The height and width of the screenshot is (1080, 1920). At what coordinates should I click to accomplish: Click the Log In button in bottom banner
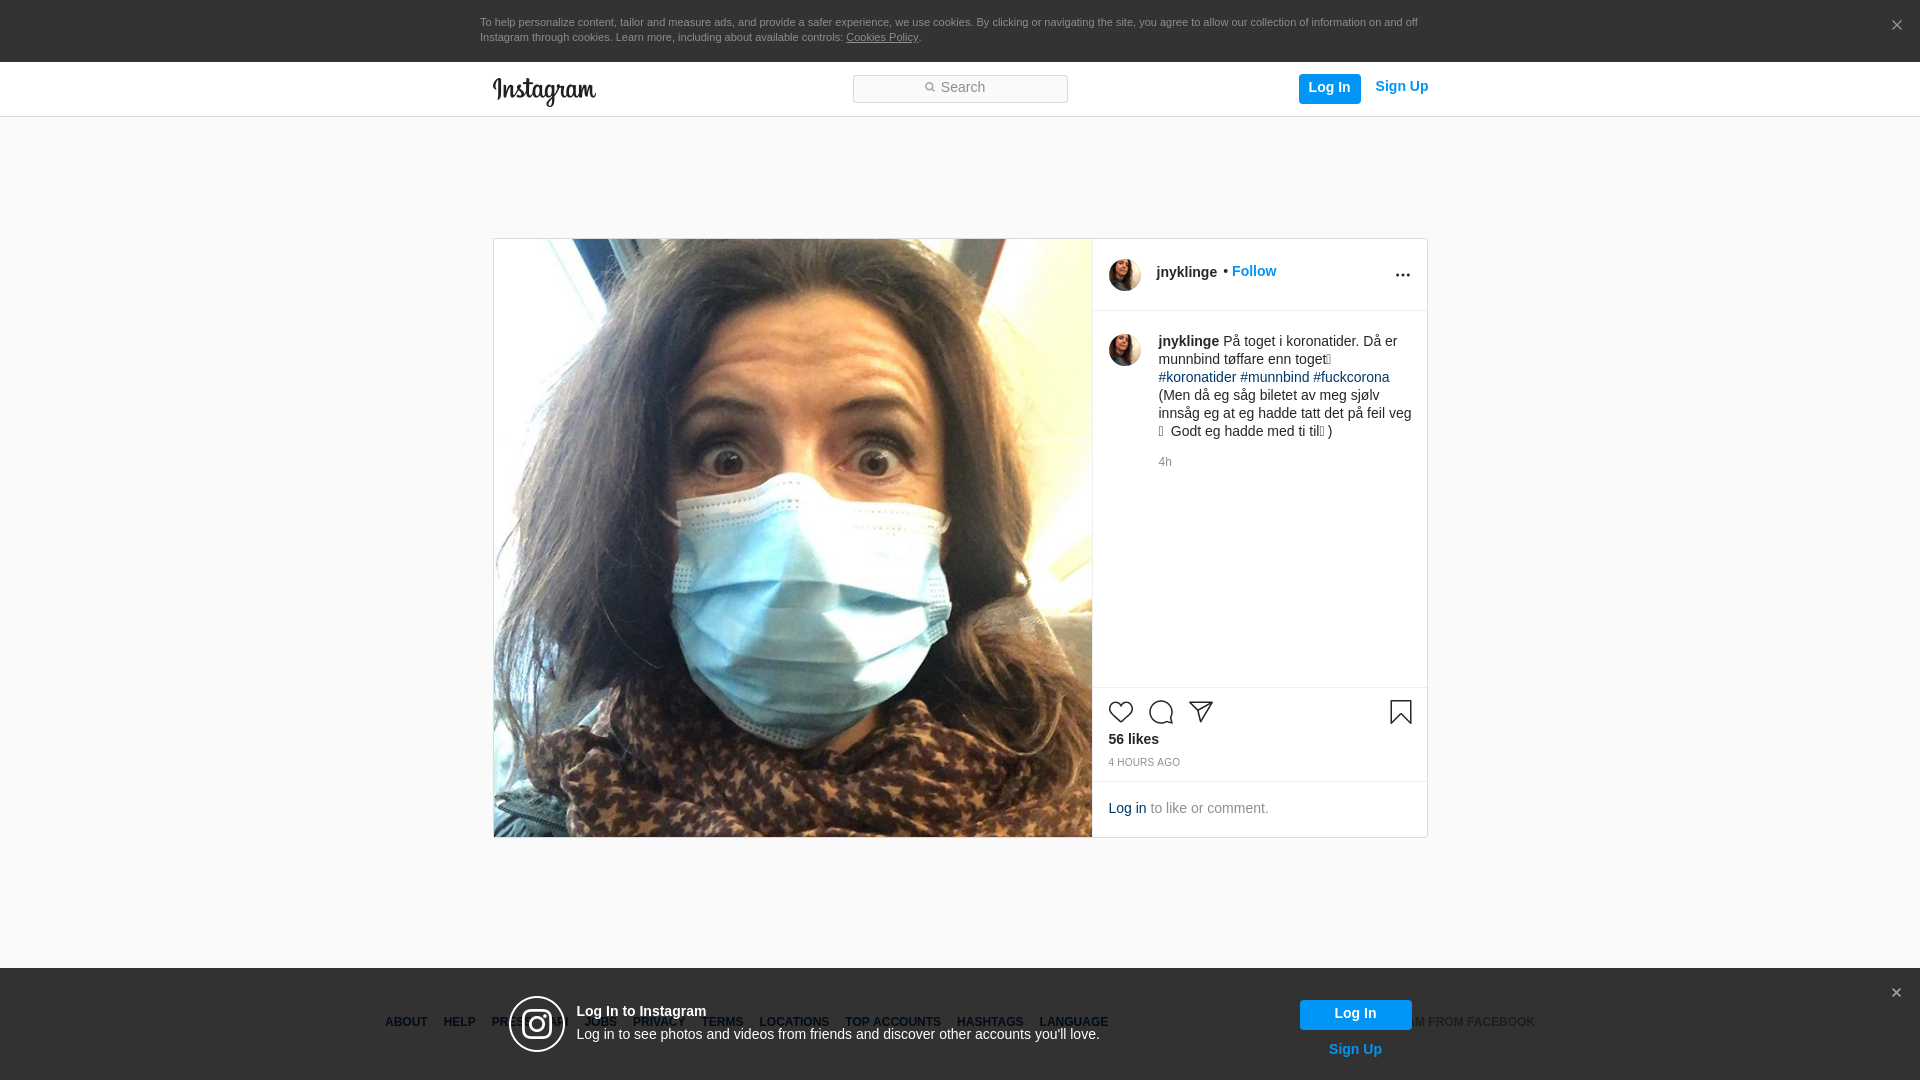click(x=1355, y=1014)
